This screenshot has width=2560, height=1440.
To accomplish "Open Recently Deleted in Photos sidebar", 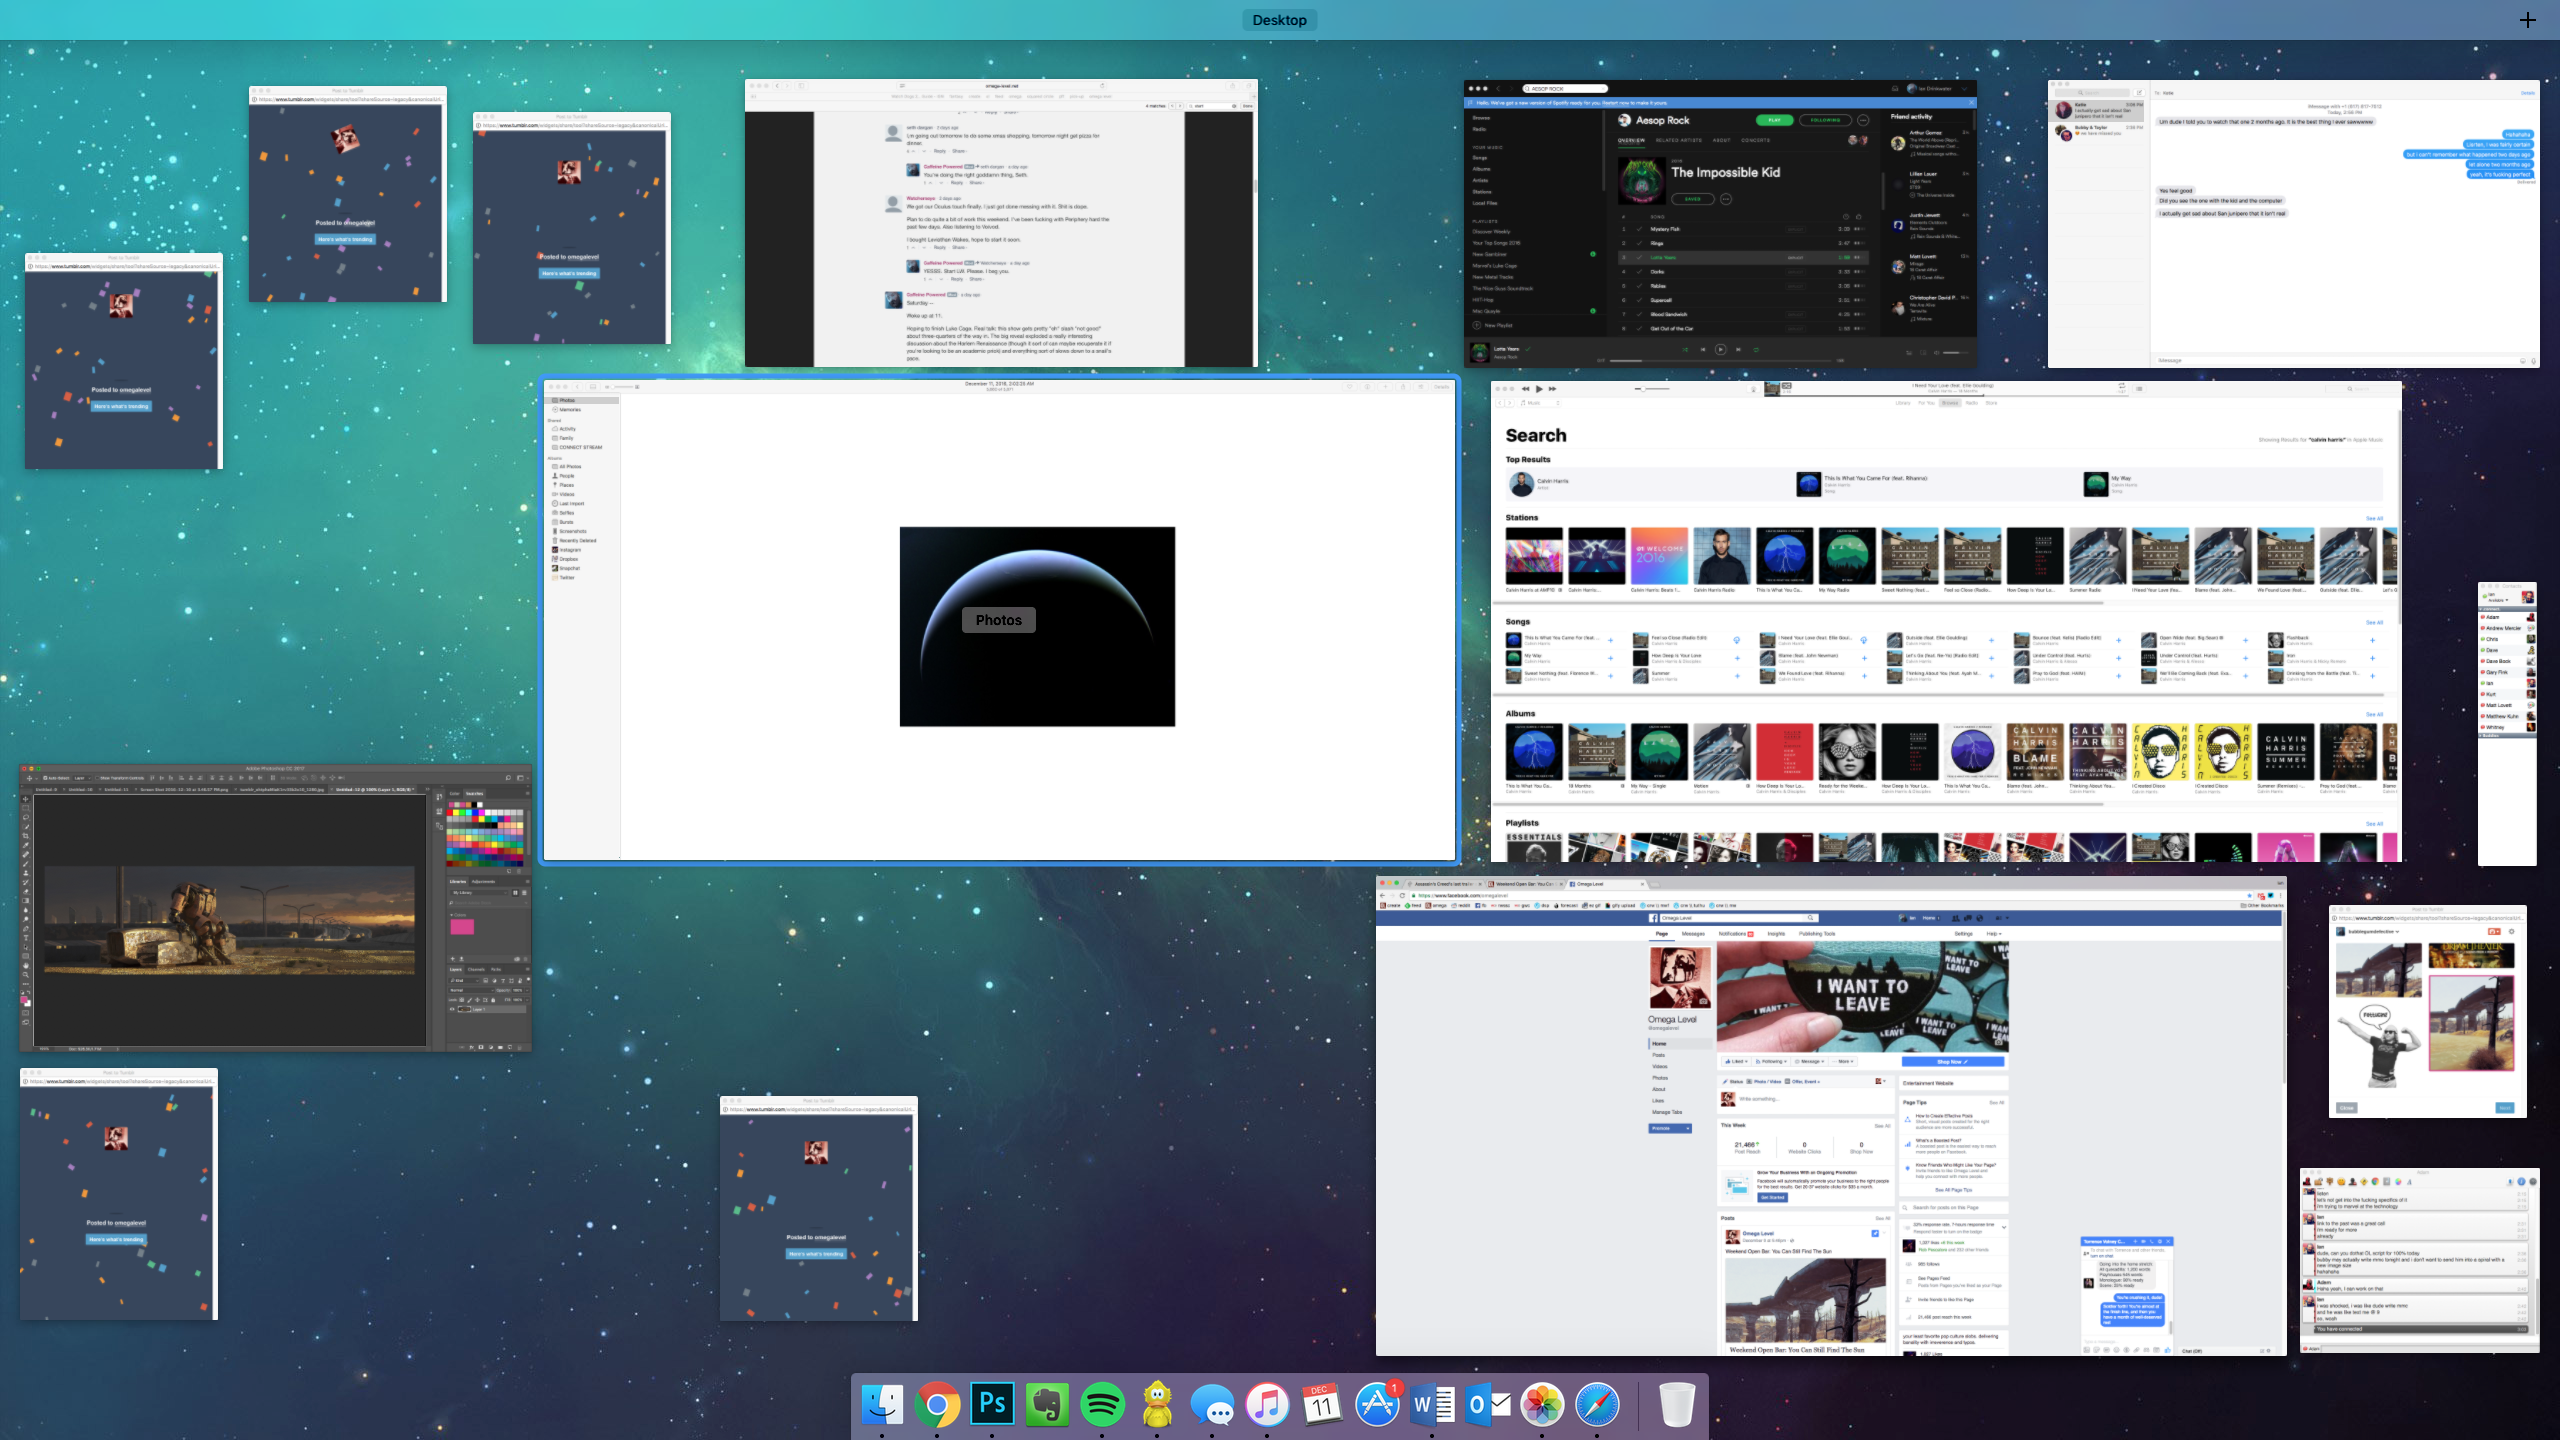I will (574, 540).
